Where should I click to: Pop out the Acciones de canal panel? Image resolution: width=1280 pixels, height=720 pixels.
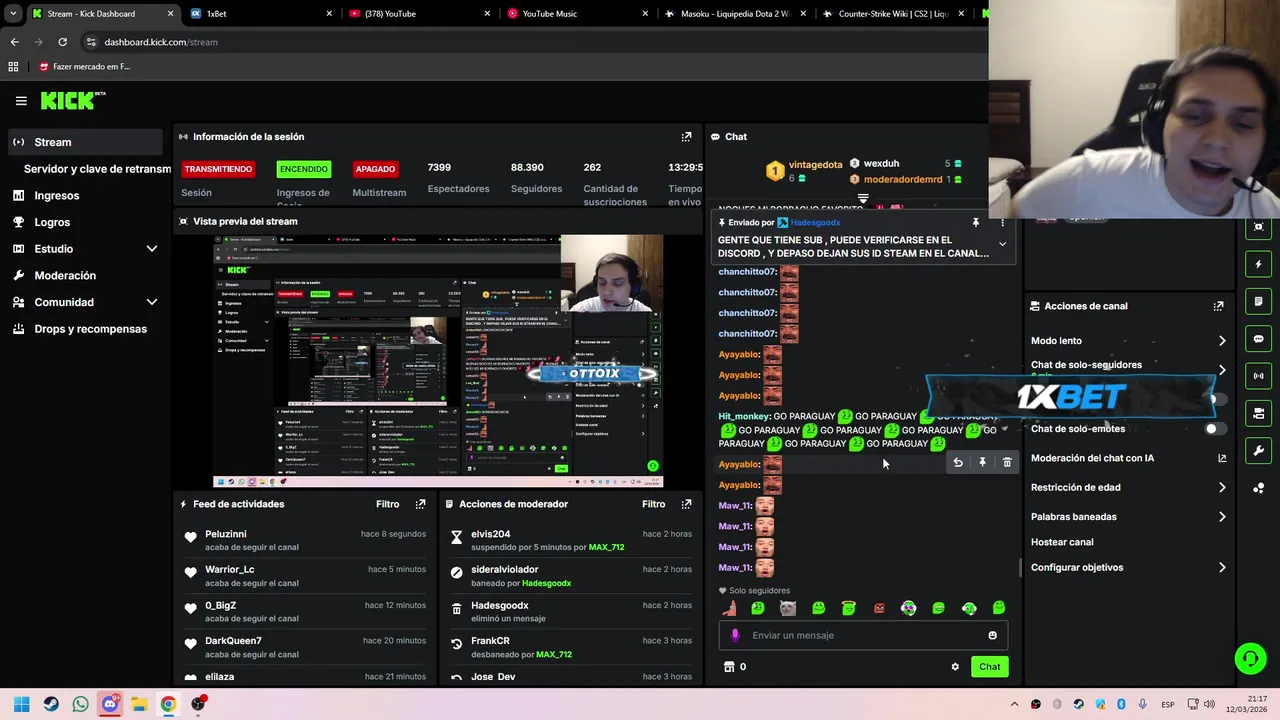tap(1218, 306)
